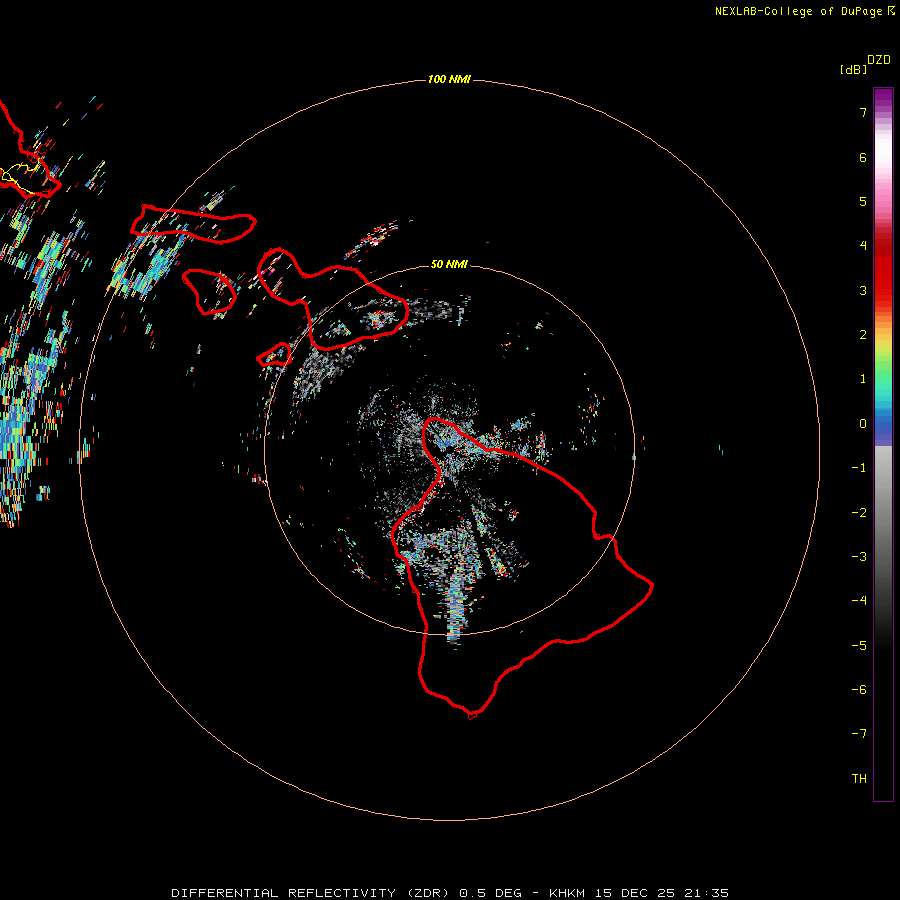Screen dimensions: 900x900
Task: Click the 3 value on color scale
Action: point(863,290)
